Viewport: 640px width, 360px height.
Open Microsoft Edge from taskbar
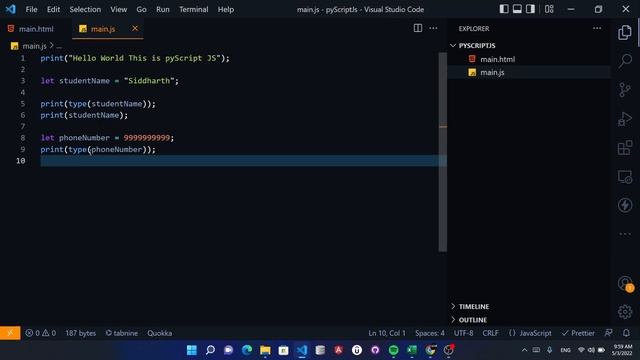(247, 350)
